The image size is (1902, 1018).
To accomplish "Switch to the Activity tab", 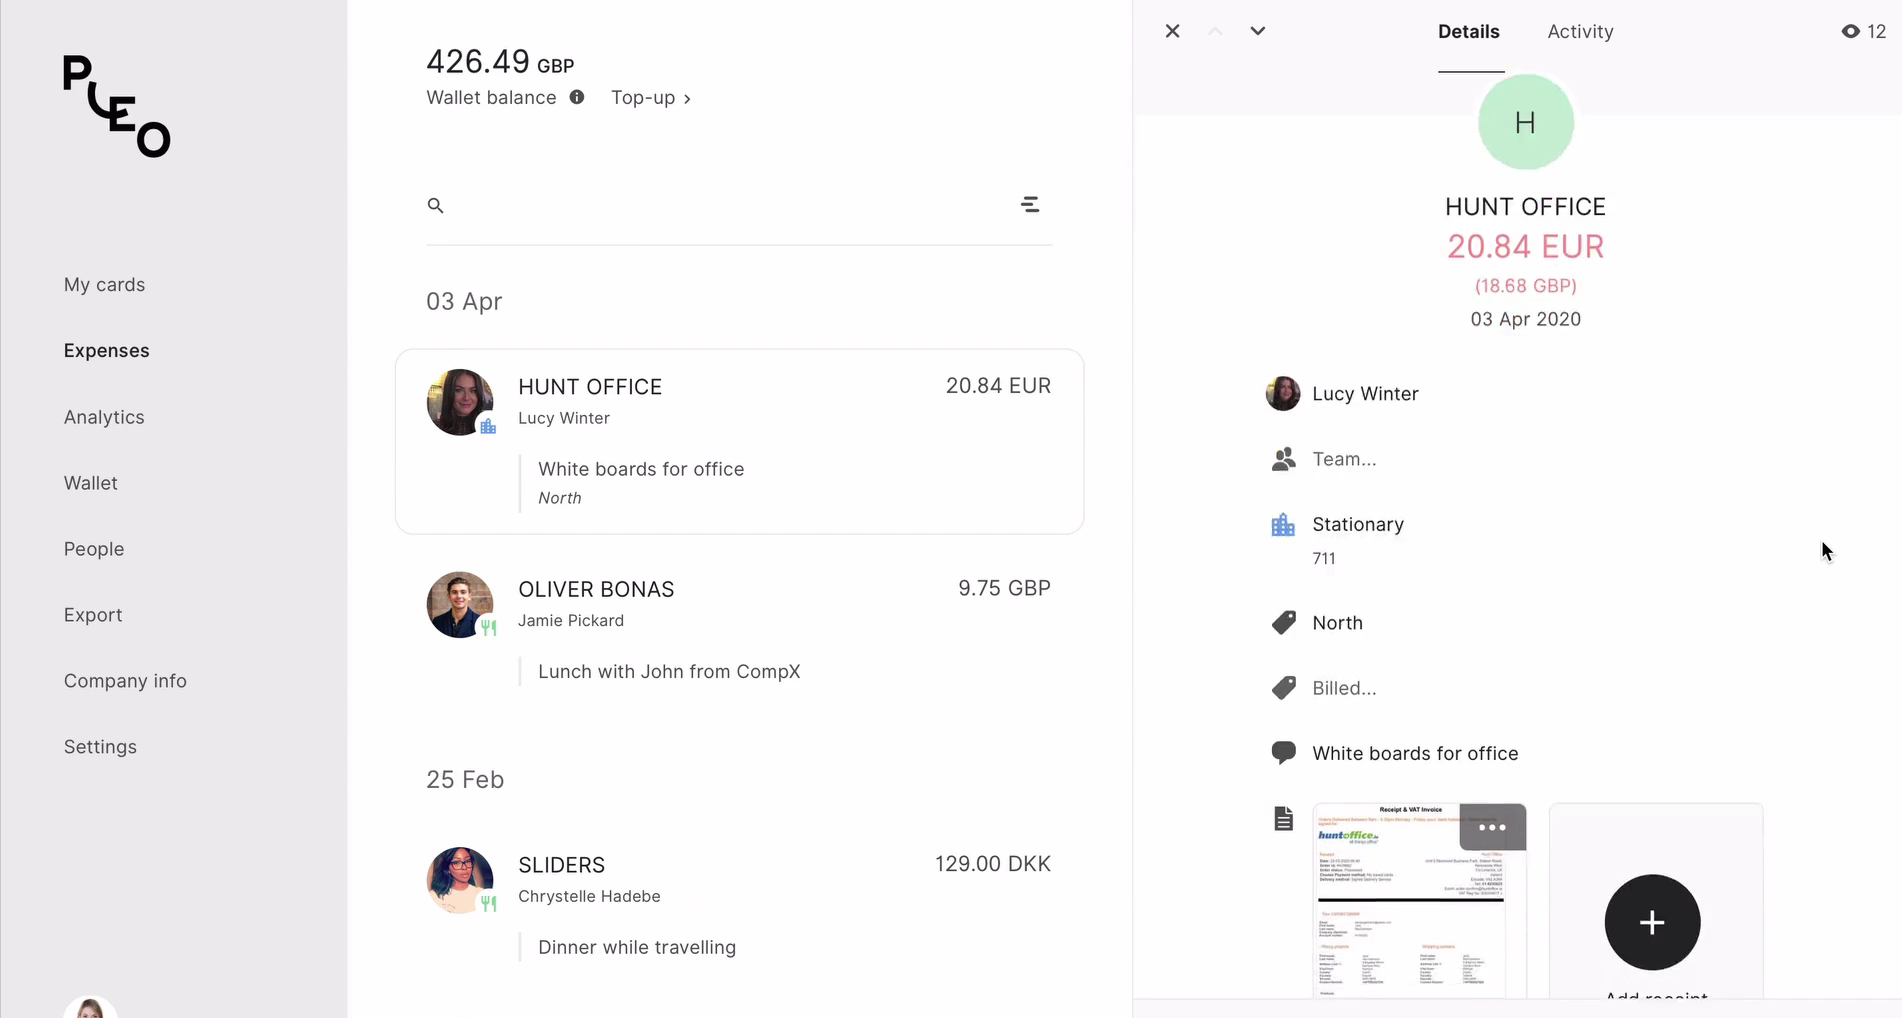I will point(1580,31).
